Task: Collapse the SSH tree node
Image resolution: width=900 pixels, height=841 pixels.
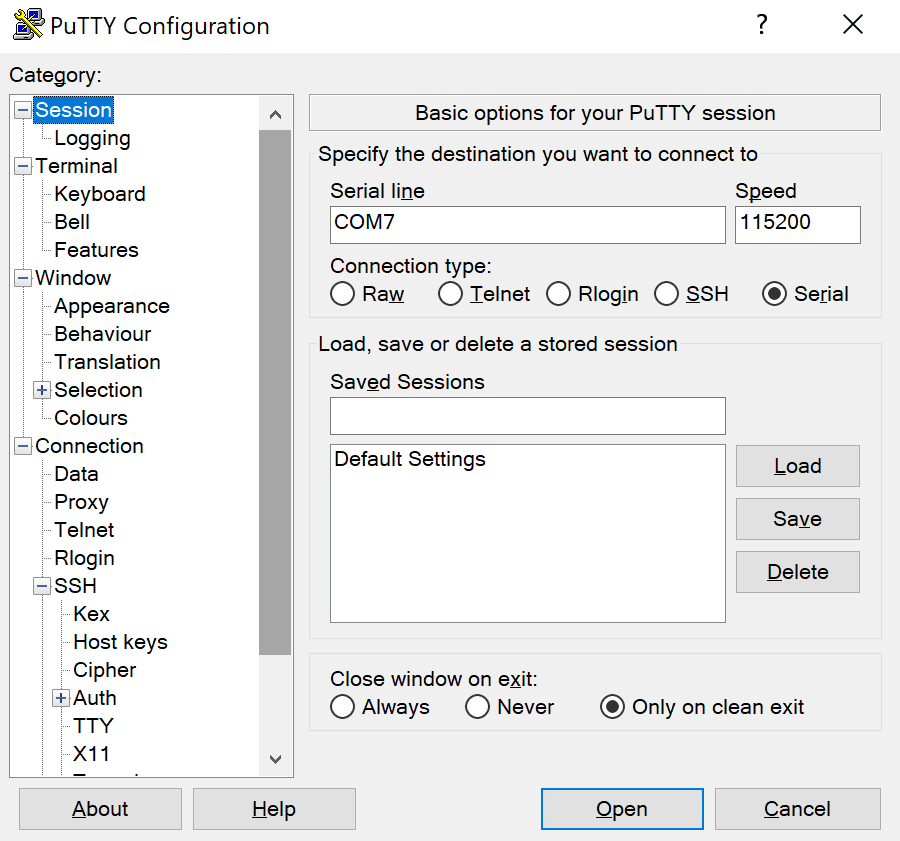Action: (x=42, y=586)
